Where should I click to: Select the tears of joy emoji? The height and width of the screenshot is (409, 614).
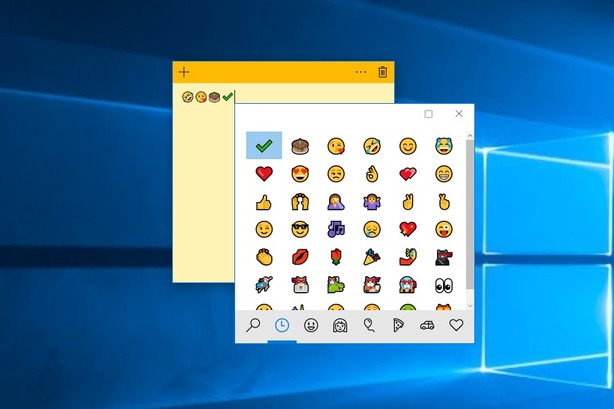444,146
